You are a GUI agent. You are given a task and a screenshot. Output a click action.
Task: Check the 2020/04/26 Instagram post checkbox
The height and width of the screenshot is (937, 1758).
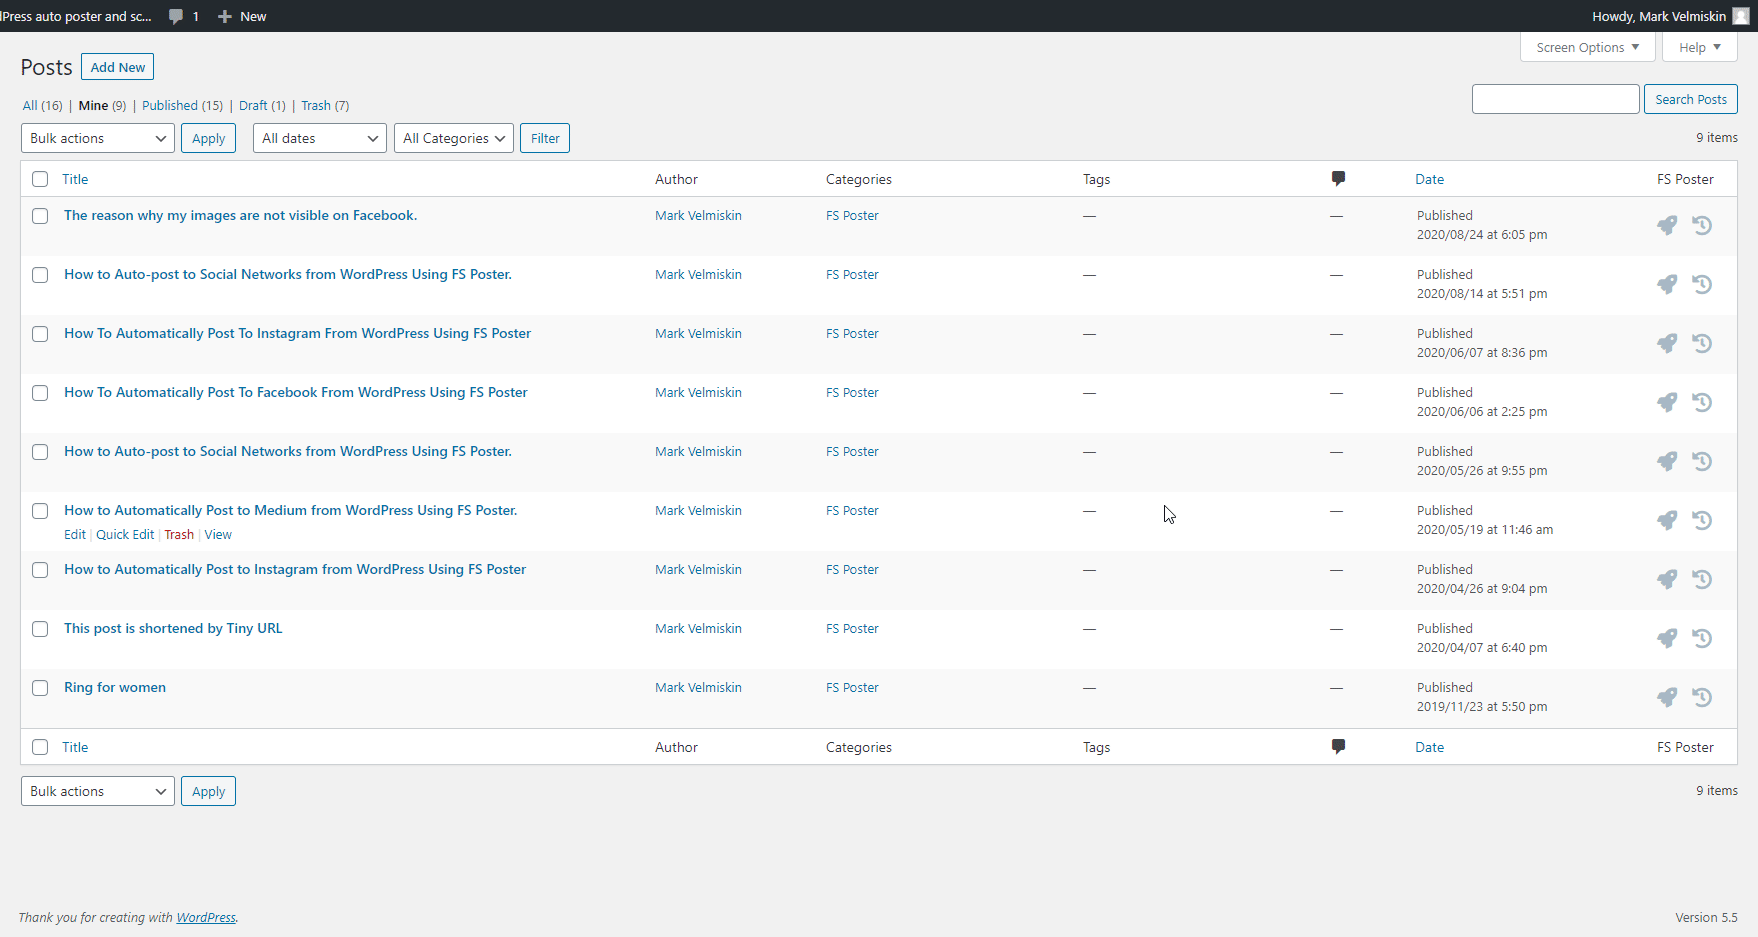point(40,570)
